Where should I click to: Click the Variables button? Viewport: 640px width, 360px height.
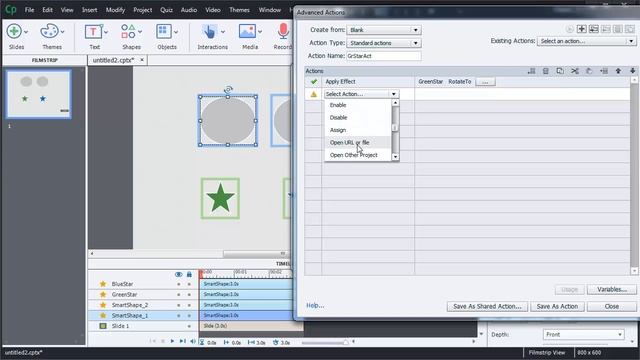611,289
